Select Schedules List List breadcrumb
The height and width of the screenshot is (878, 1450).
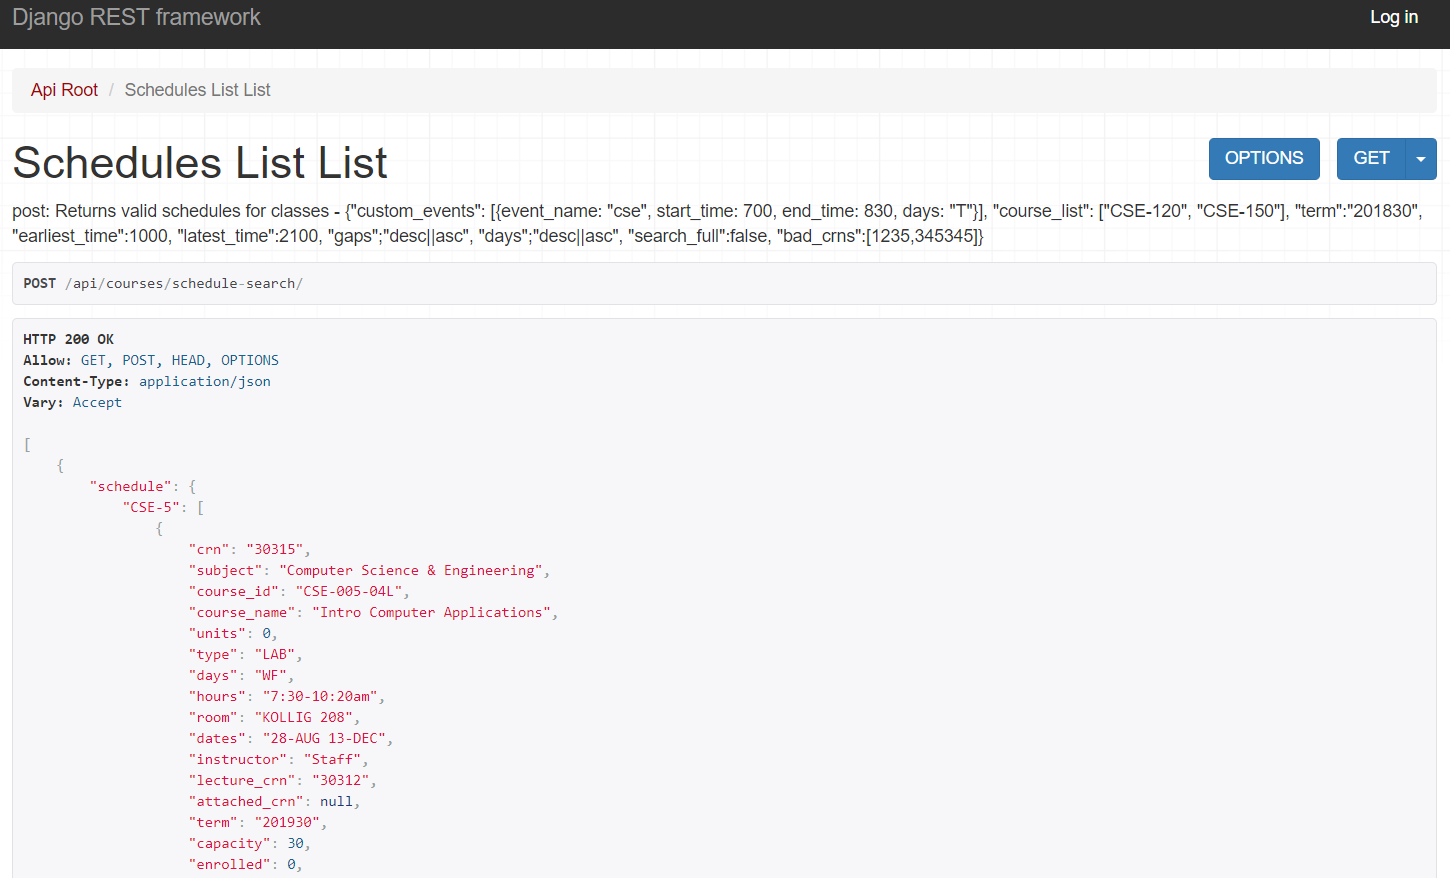tap(197, 90)
